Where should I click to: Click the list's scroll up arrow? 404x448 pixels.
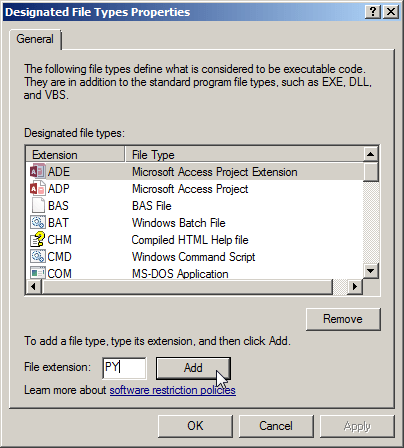coord(370,154)
